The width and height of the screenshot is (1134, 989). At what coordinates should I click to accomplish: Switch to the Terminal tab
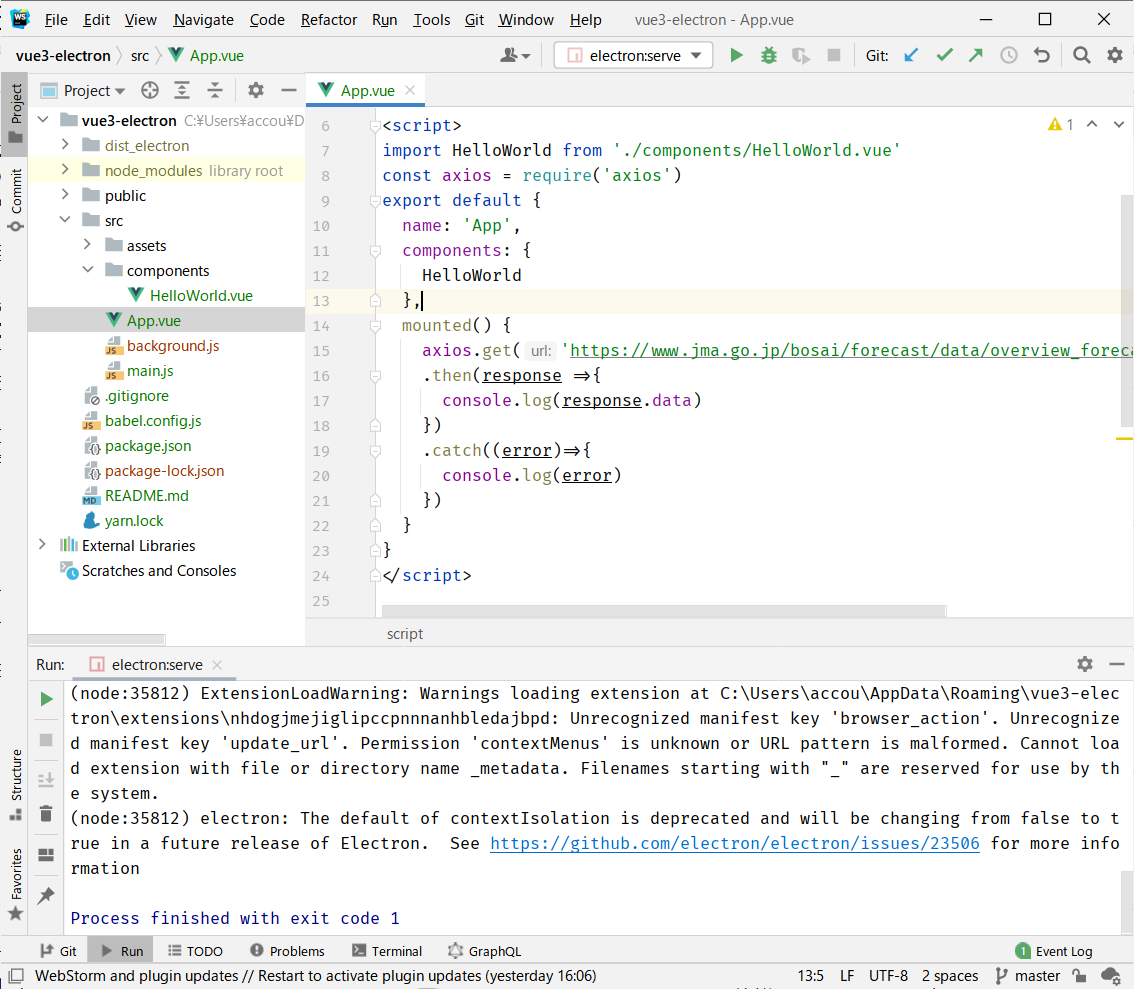click(x=387, y=951)
